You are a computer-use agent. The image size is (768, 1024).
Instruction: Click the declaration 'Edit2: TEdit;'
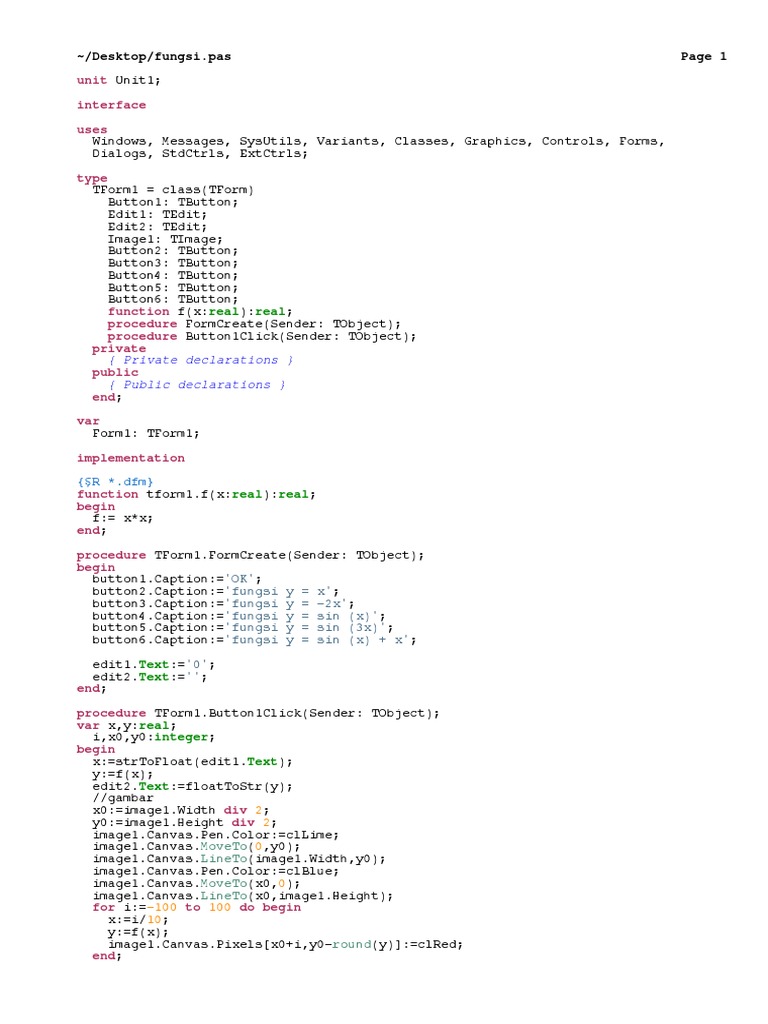point(157,227)
